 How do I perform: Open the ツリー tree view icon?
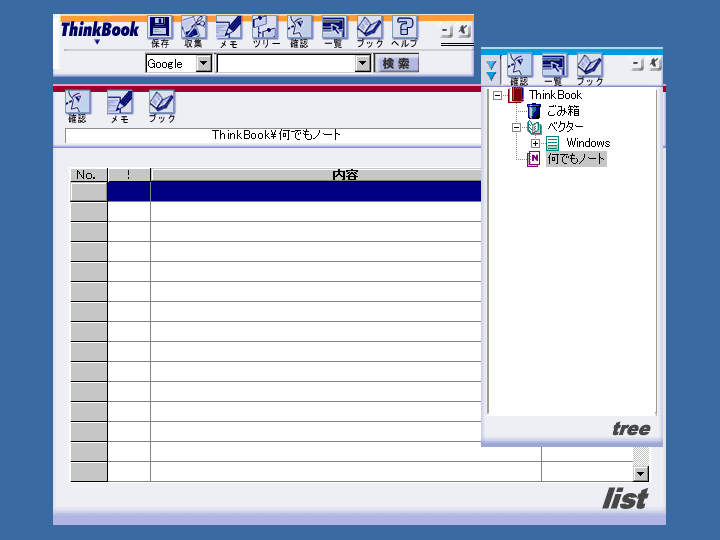pos(265,32)
